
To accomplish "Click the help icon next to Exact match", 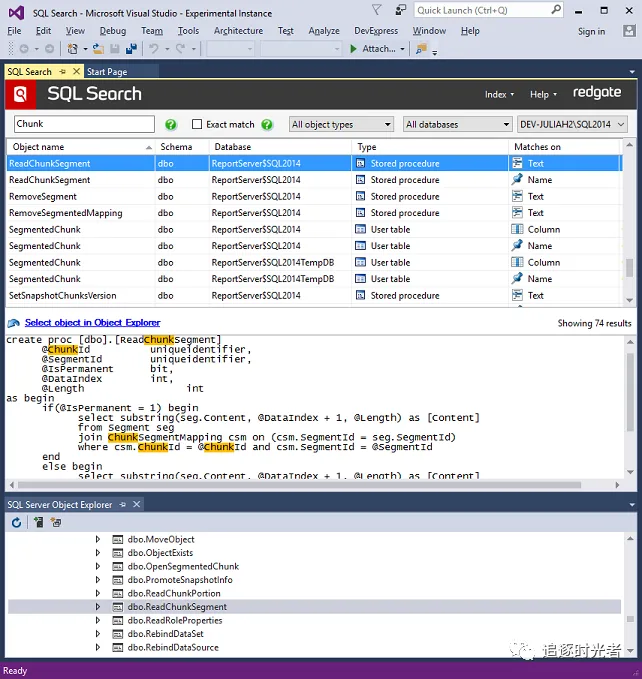I will (x=267, y=125).
